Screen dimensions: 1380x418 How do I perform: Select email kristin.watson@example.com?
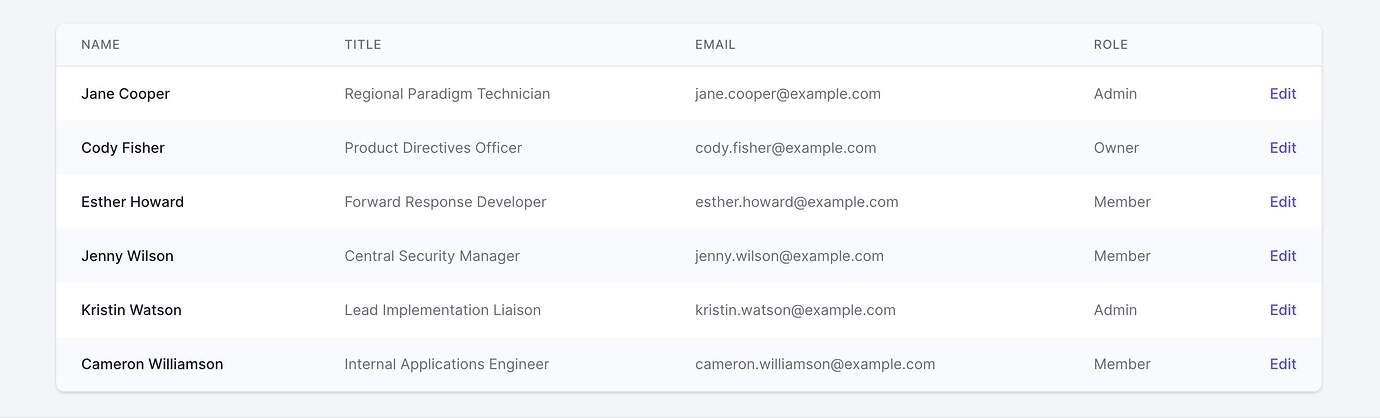pos(795,310)
